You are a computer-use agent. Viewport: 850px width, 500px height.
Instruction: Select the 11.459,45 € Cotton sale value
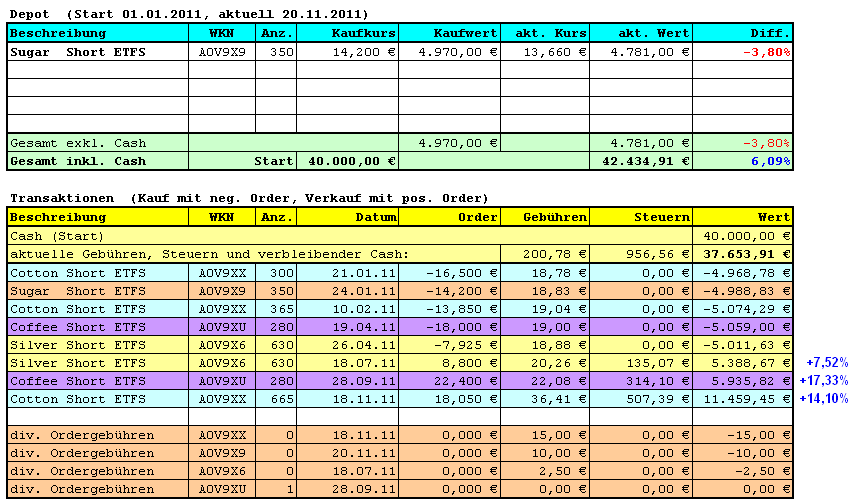742,399
